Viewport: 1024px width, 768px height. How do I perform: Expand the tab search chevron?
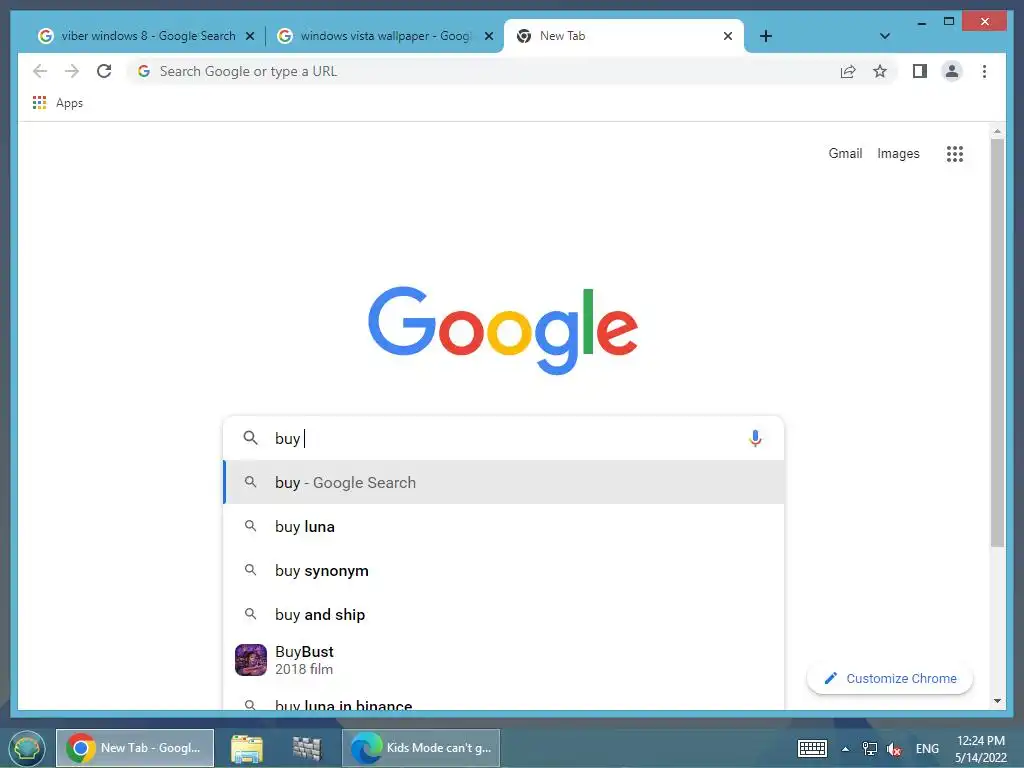pos(885,36)
